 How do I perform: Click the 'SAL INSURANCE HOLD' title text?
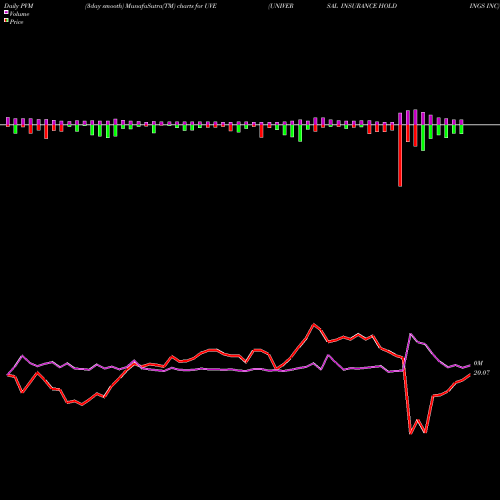pos(362,6)
